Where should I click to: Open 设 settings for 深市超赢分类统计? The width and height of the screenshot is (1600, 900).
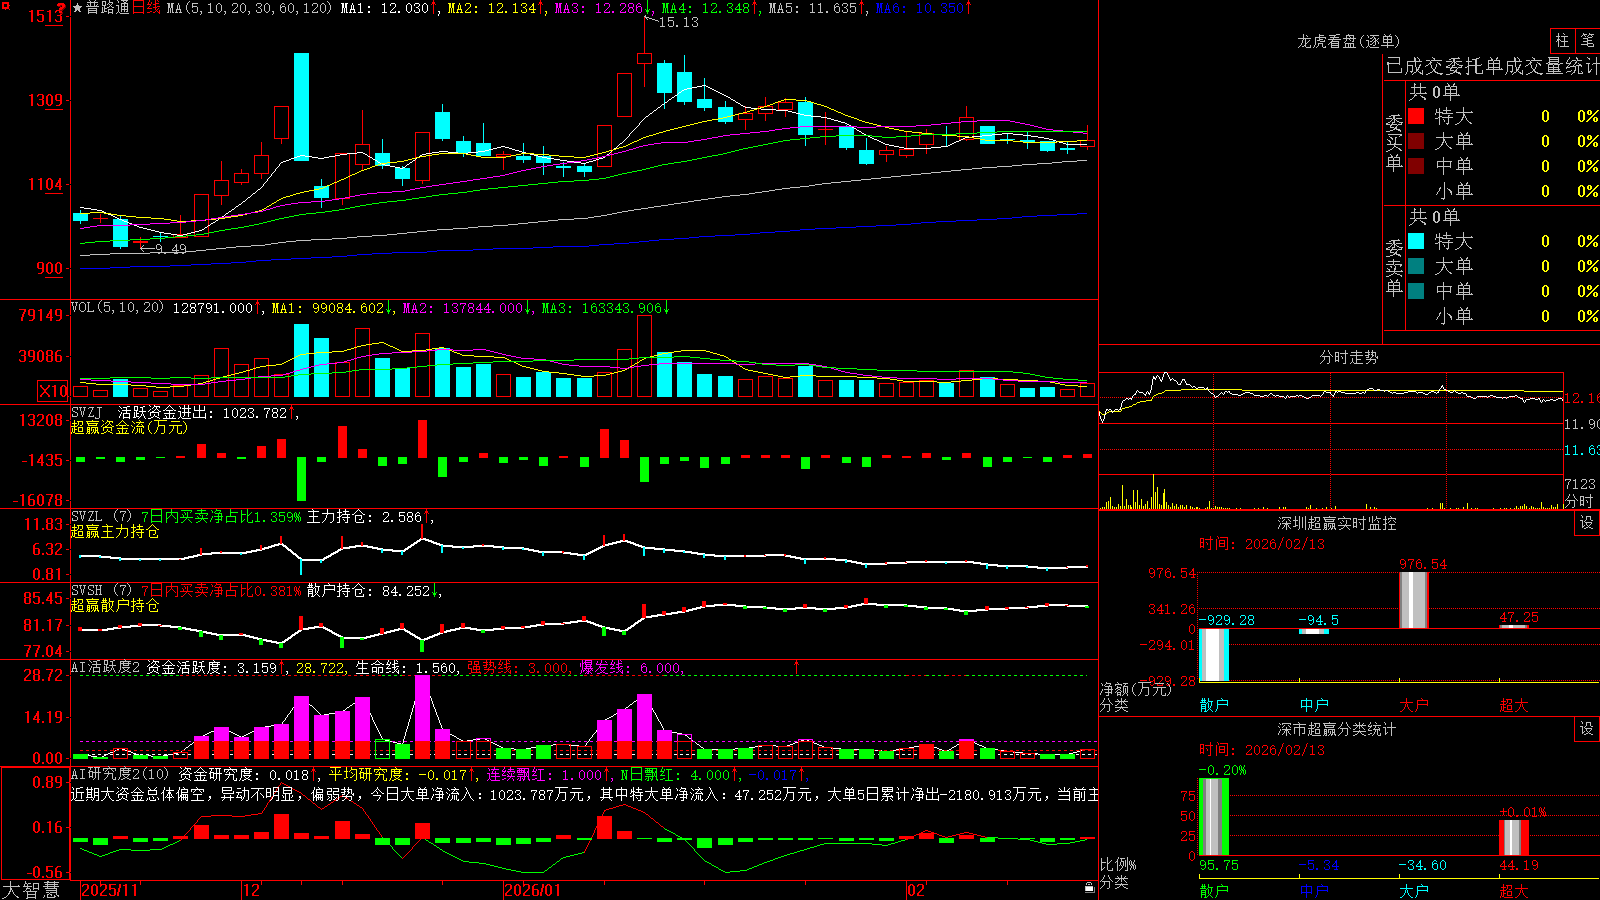pyautogui.click(x=1587, y=729)
